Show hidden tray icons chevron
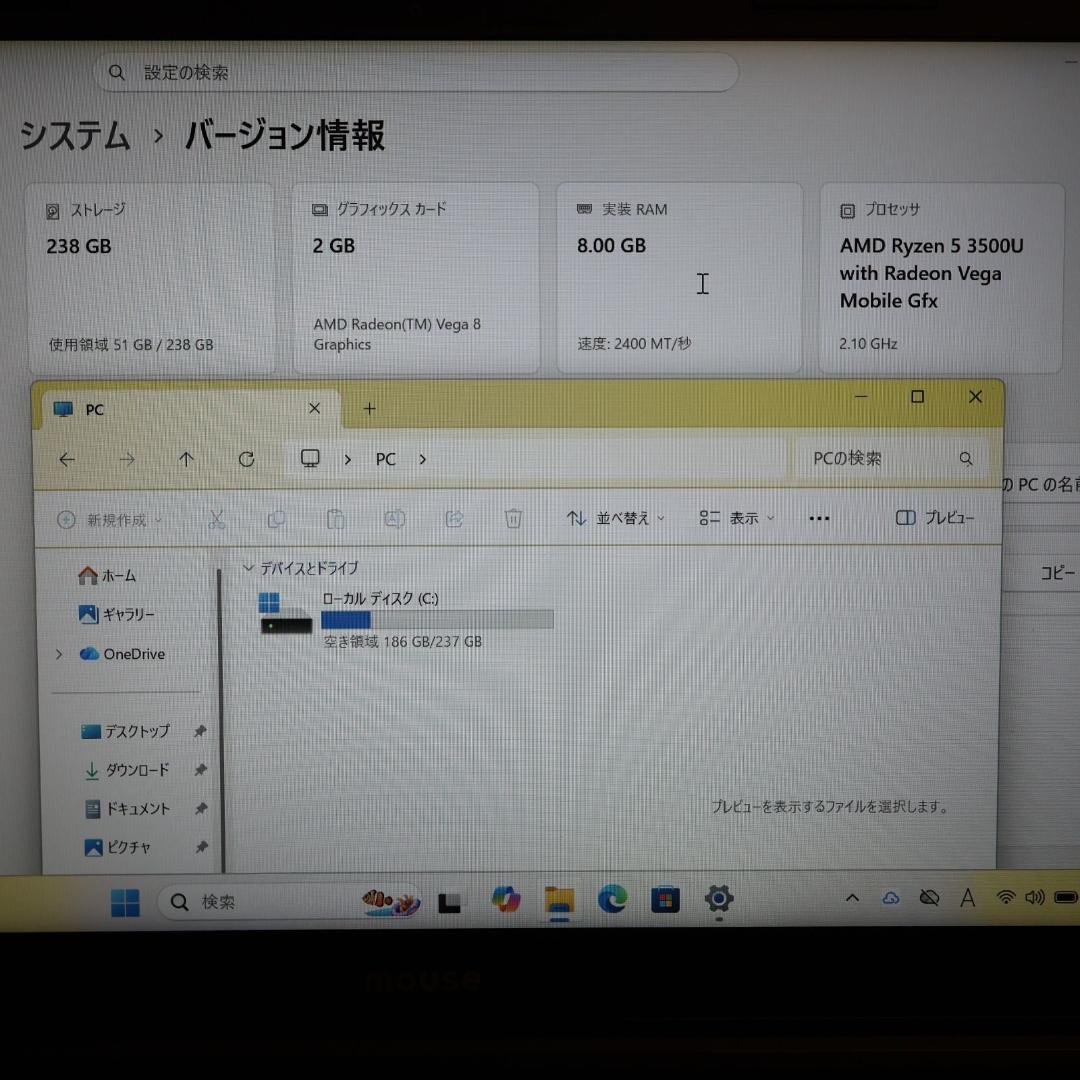 [852, 897]
